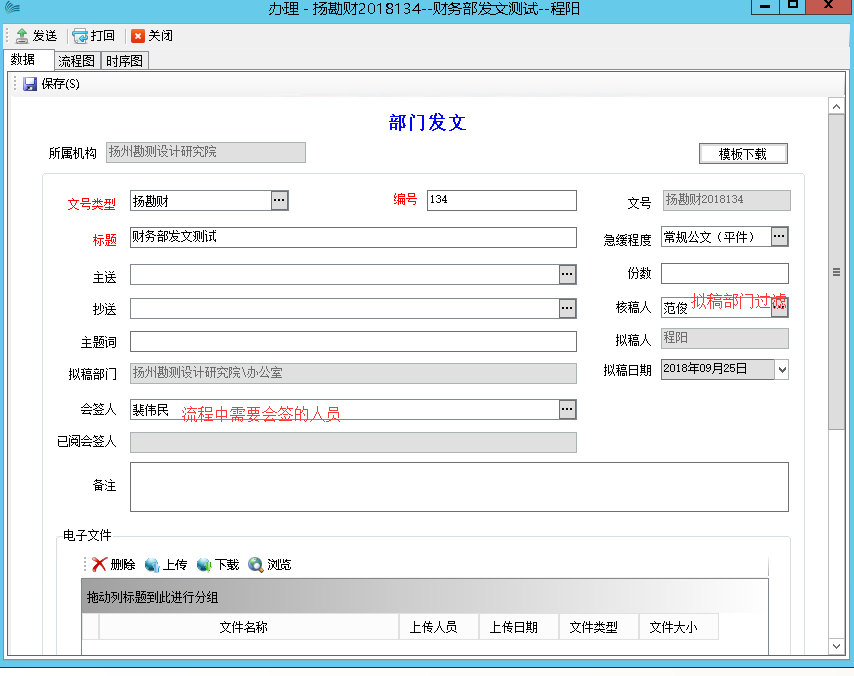The image size is (854, 676).
Task: Open the 会签人 ellipsis selector
Action: click(567, 409)
